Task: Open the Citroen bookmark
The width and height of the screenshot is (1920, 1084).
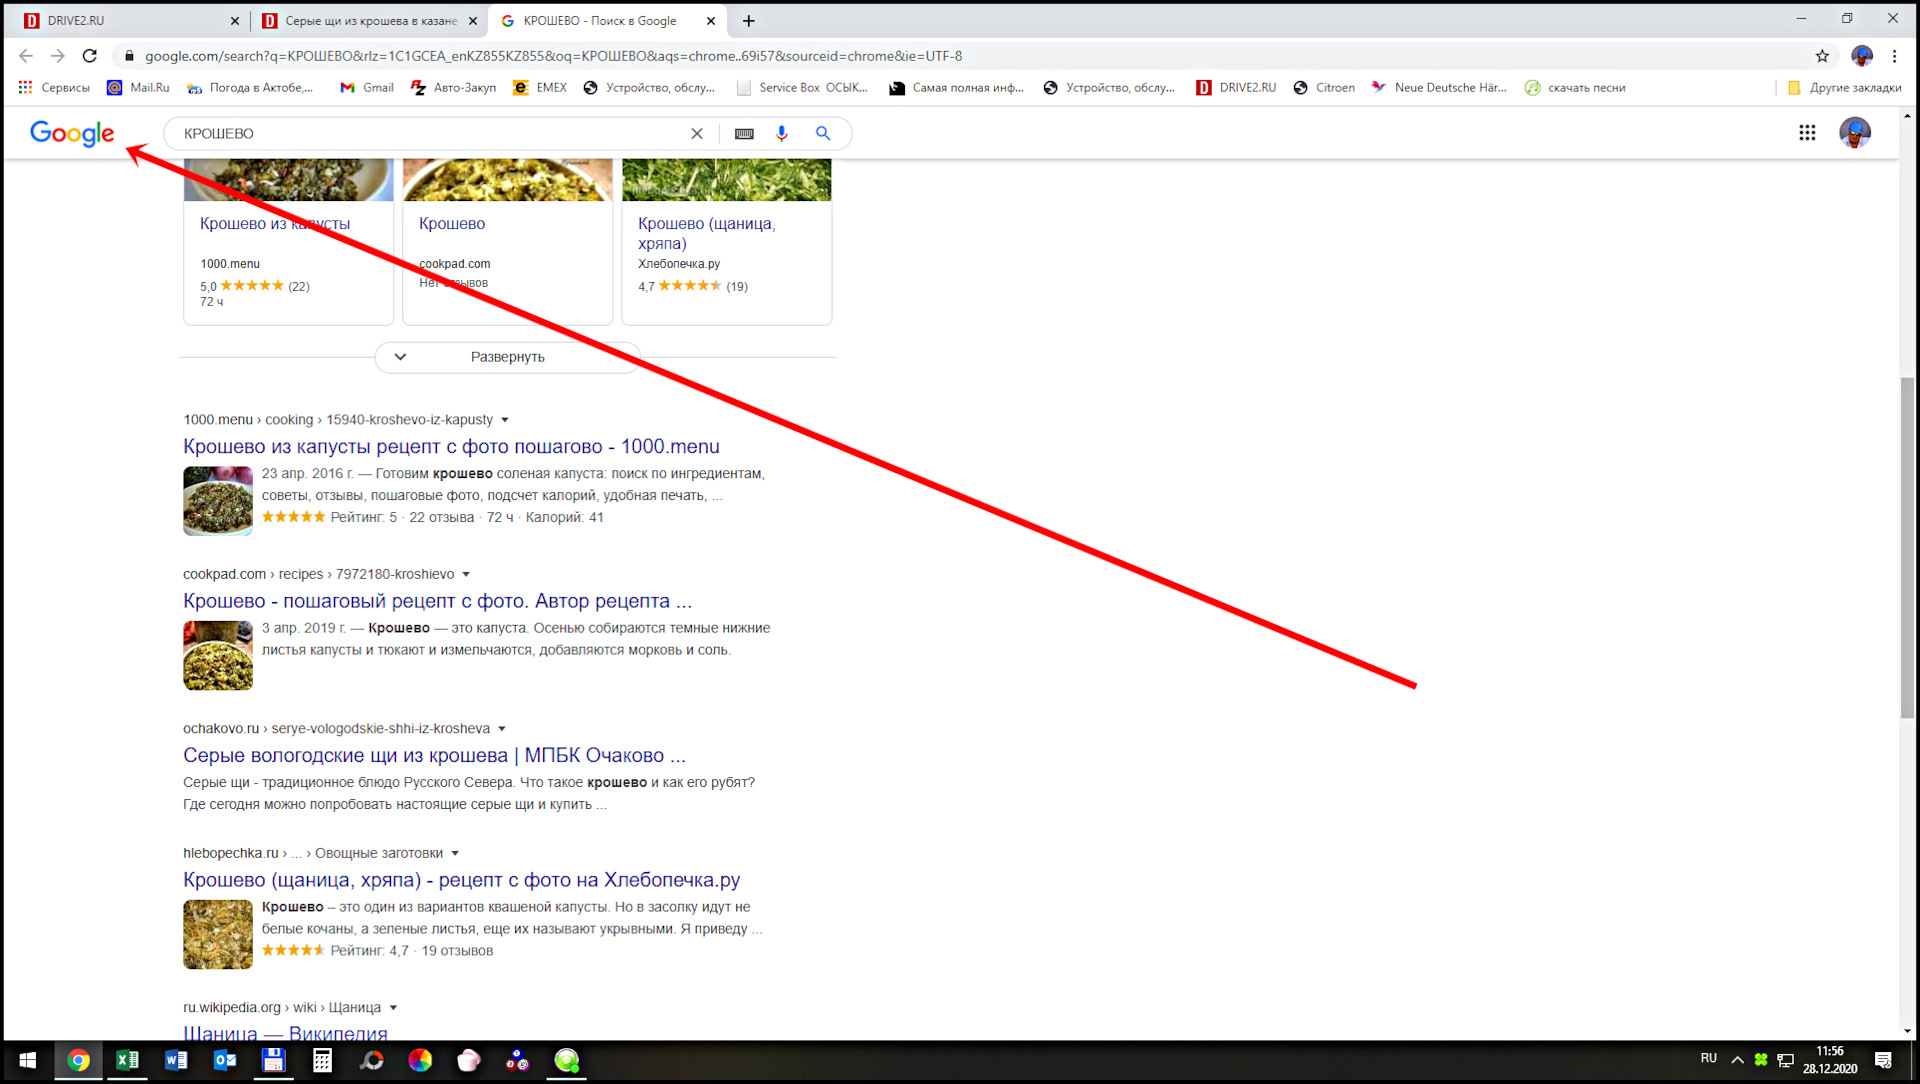Action: [x=1324, y=88]
